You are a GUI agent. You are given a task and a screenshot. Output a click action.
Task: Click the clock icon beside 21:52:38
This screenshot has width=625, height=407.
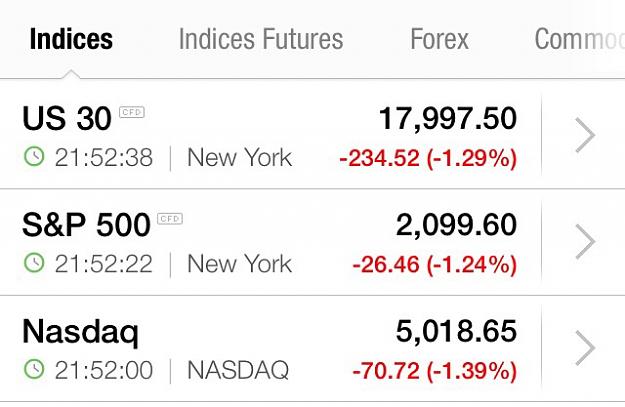click(34, 157)
